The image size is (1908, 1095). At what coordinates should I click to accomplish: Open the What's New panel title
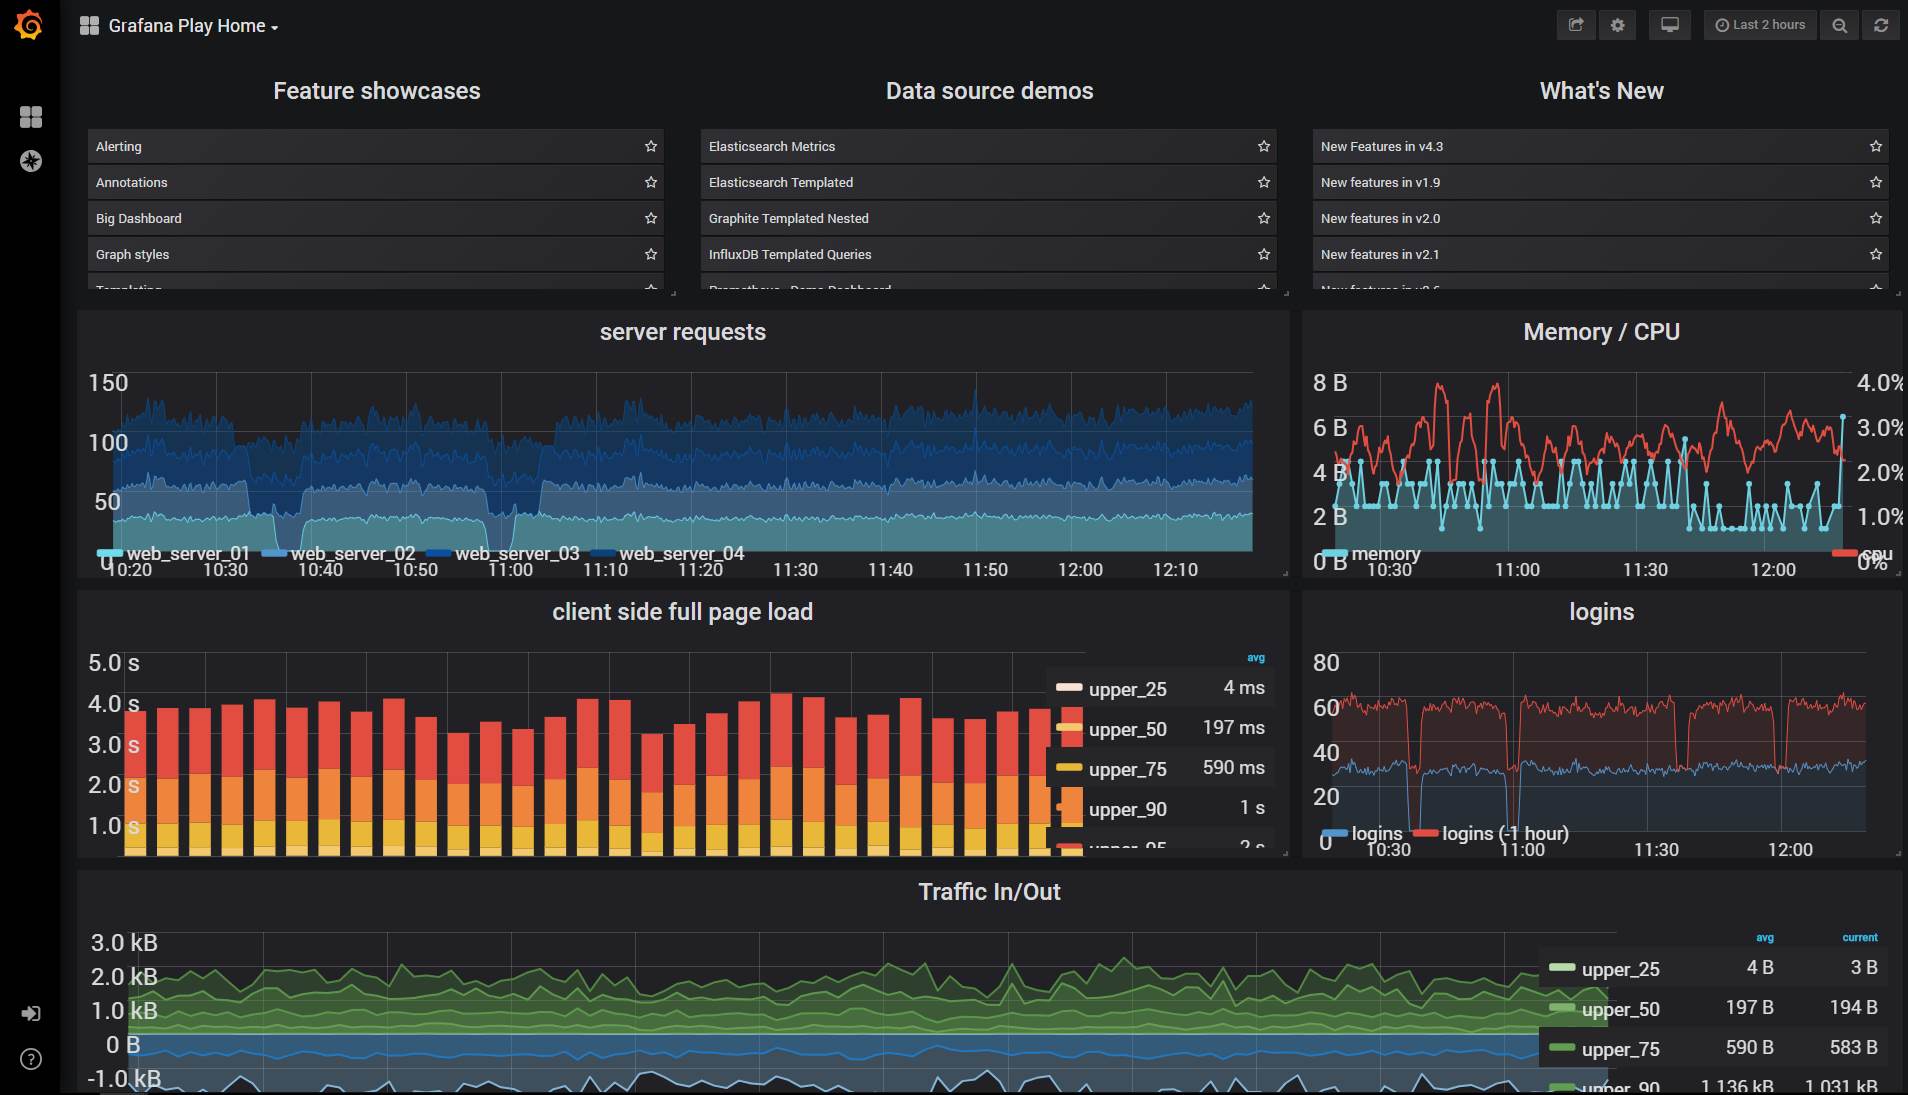pos(1601,91)
